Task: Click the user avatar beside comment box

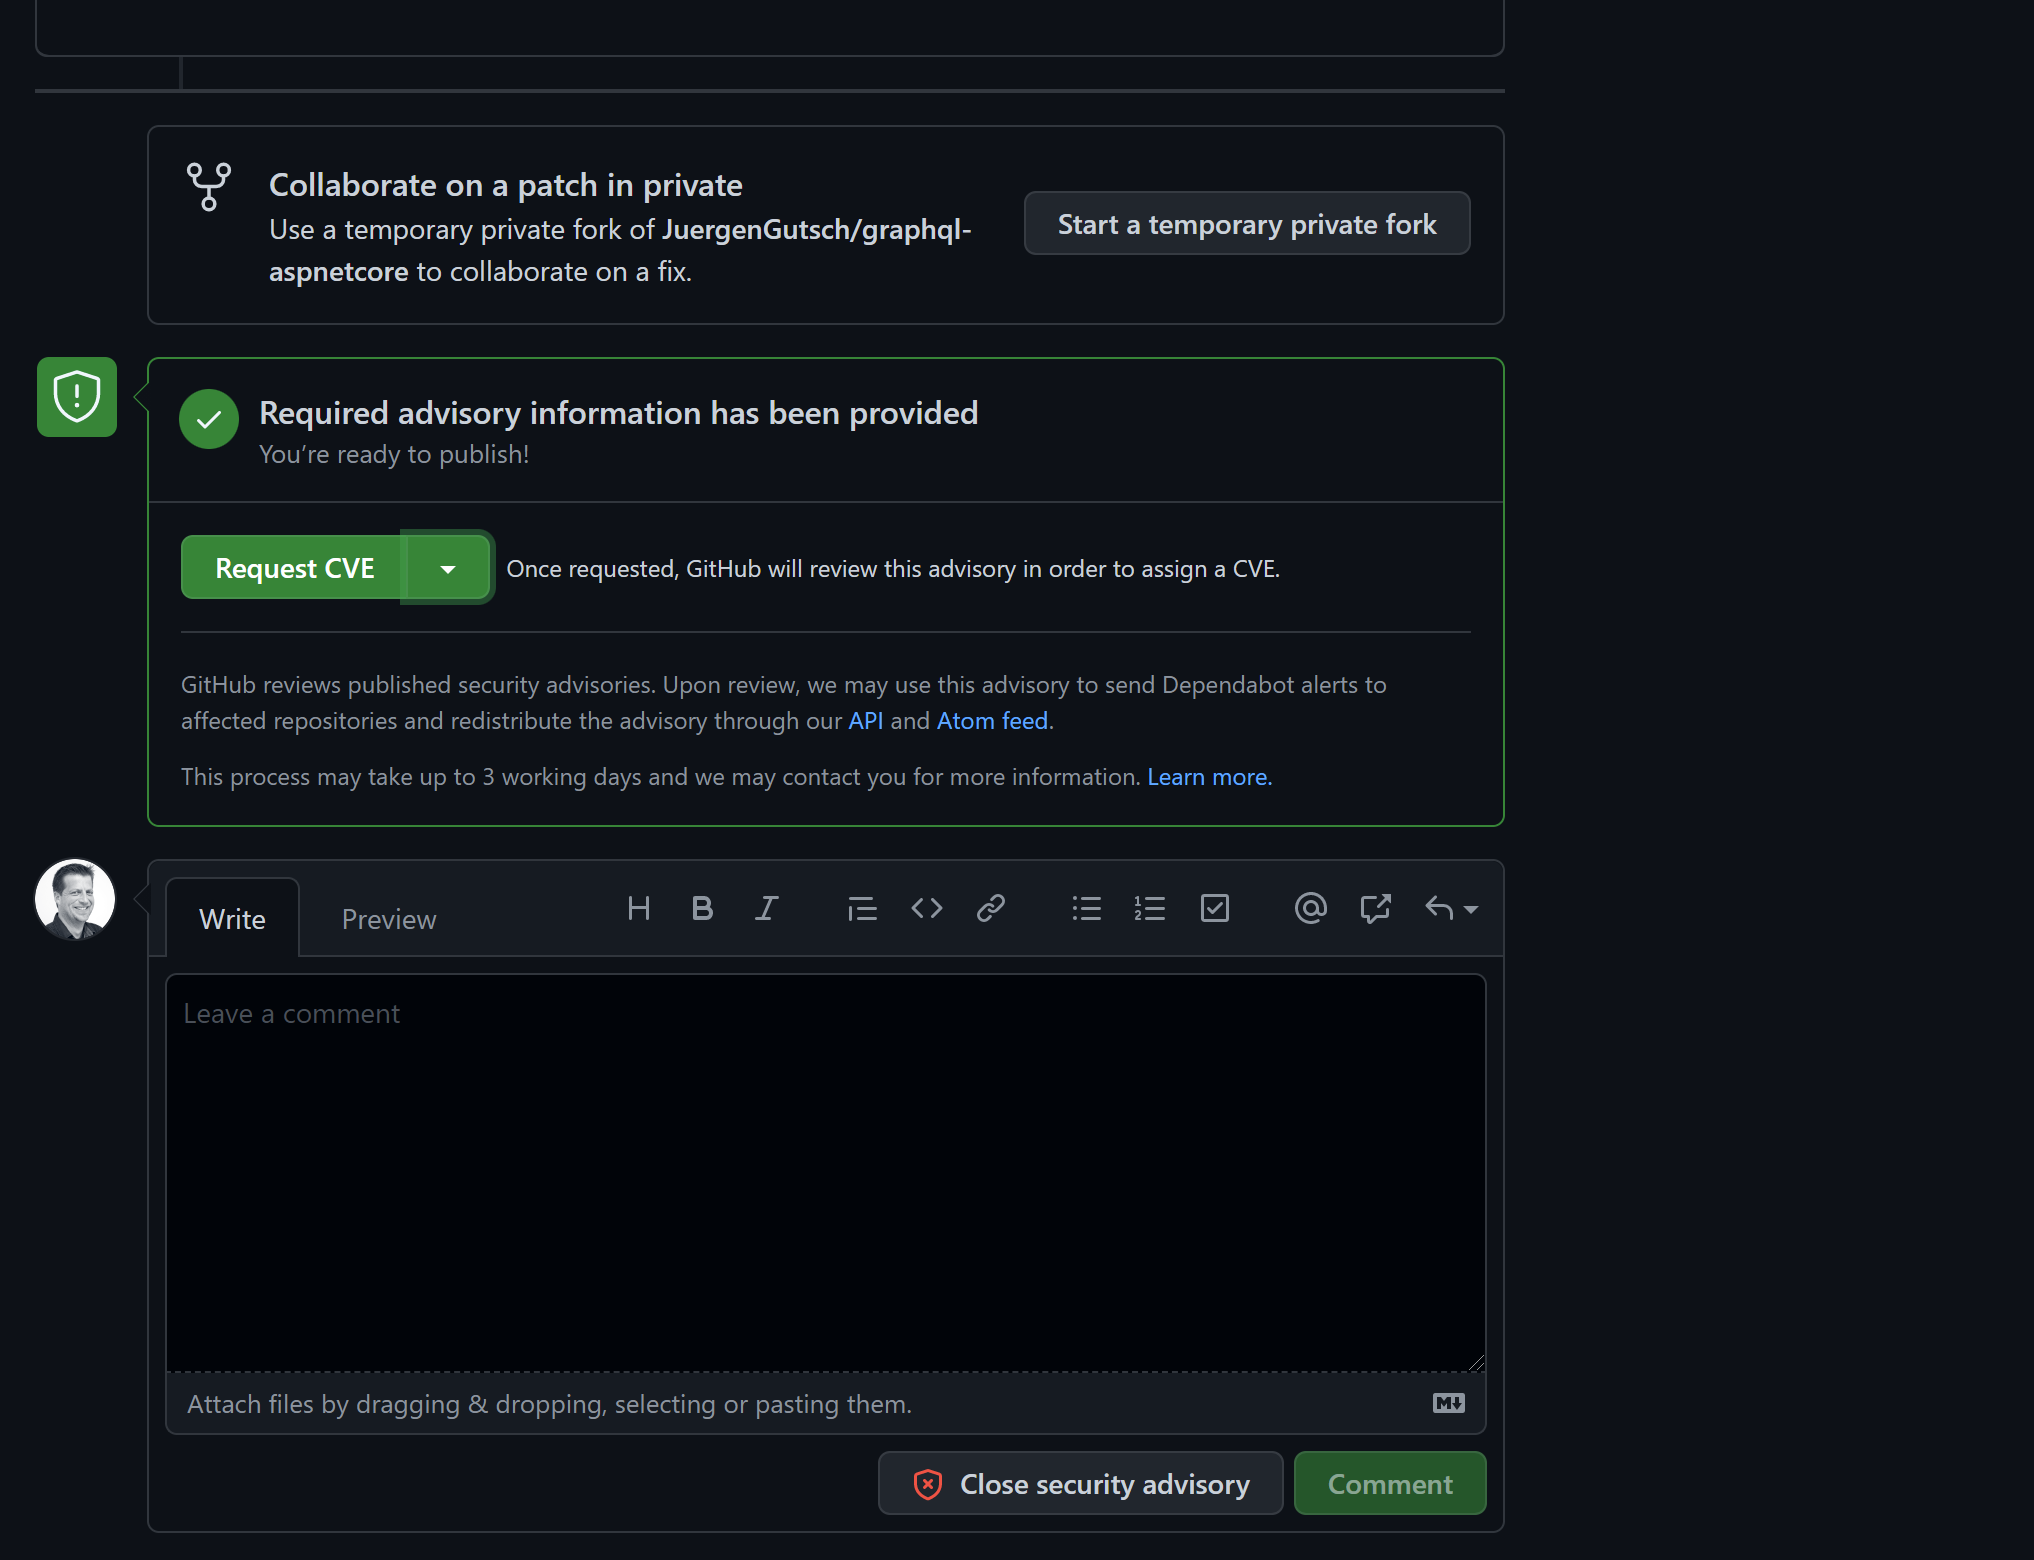Action: (x=75, y=899)
